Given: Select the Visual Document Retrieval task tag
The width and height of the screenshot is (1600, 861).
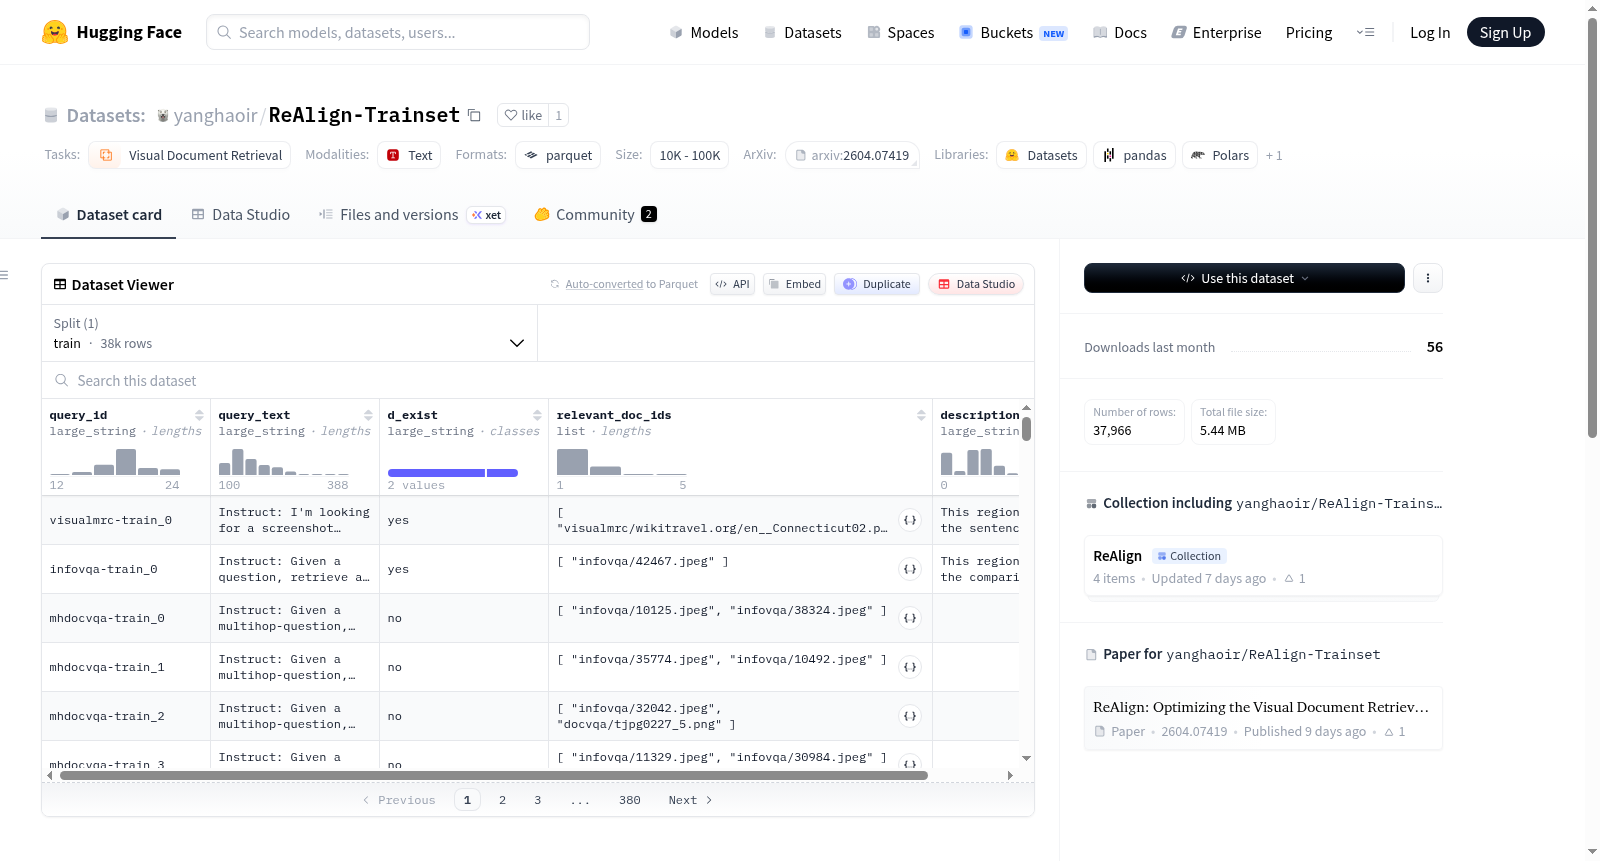Looking at the screenshot, I should tap(190, 155).
